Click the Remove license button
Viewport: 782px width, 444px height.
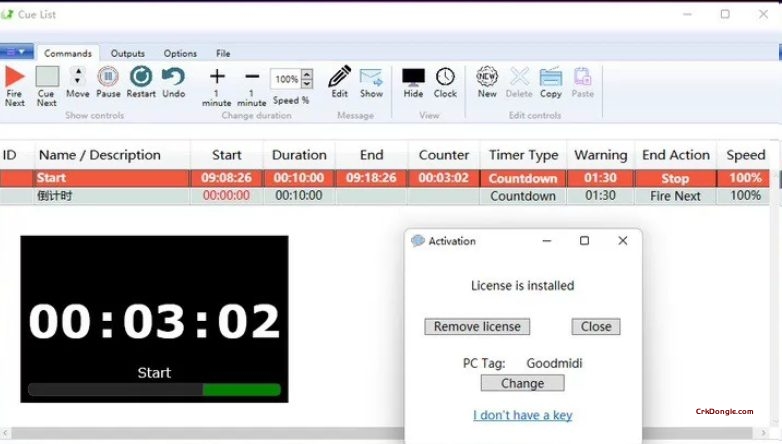477,327
